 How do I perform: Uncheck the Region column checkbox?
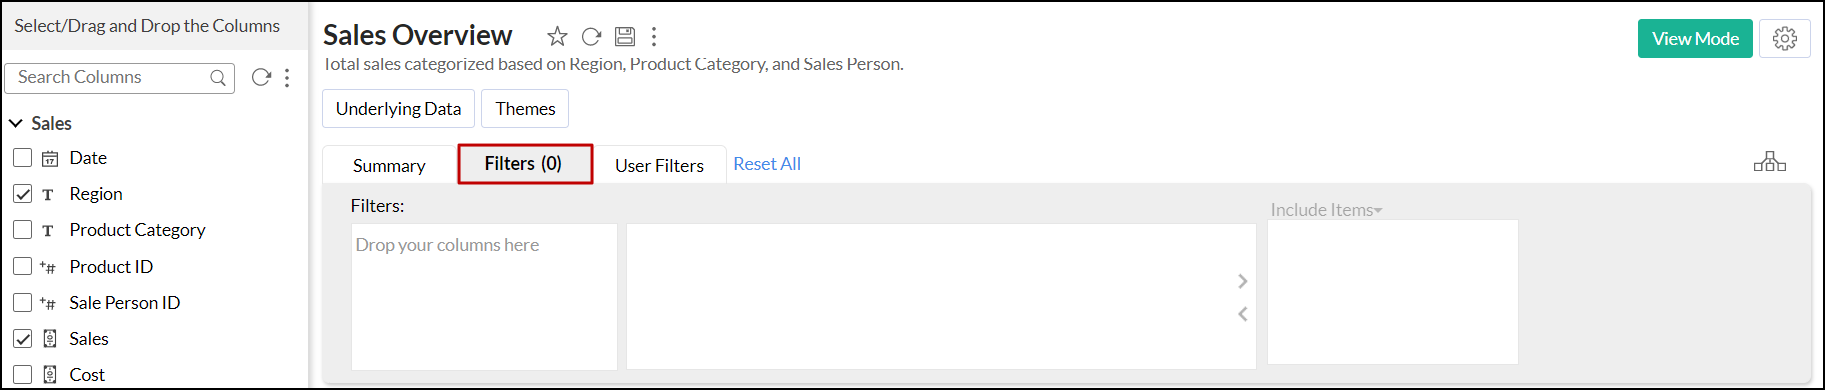[23, 194]
